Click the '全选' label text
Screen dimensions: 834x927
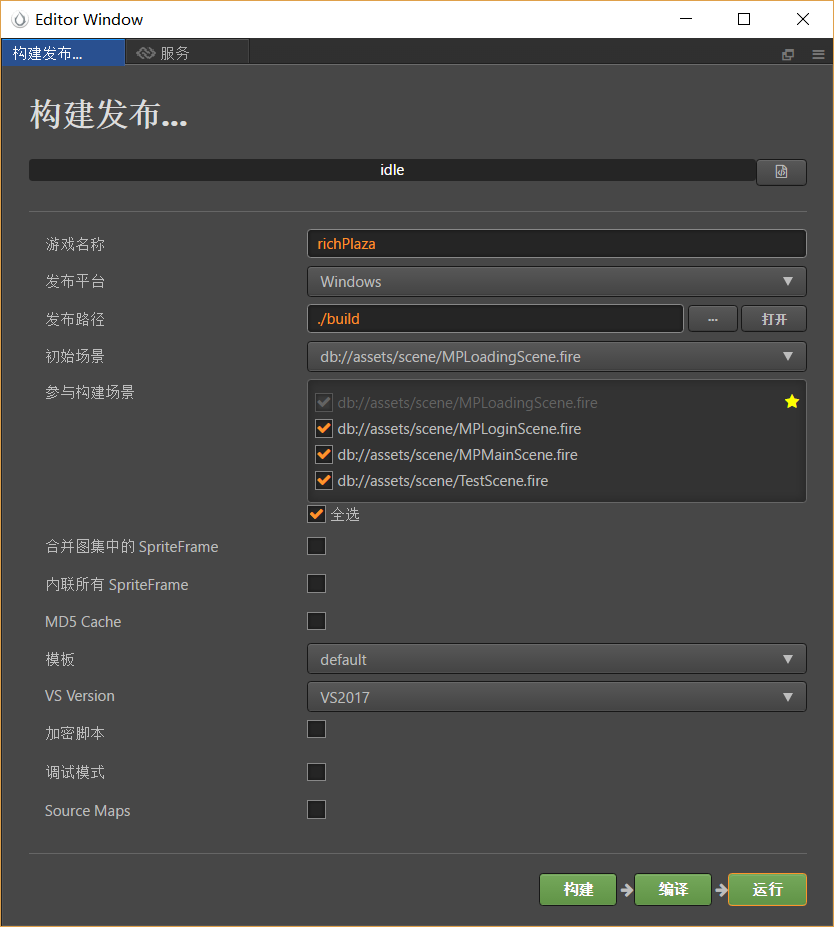[345, 514]
